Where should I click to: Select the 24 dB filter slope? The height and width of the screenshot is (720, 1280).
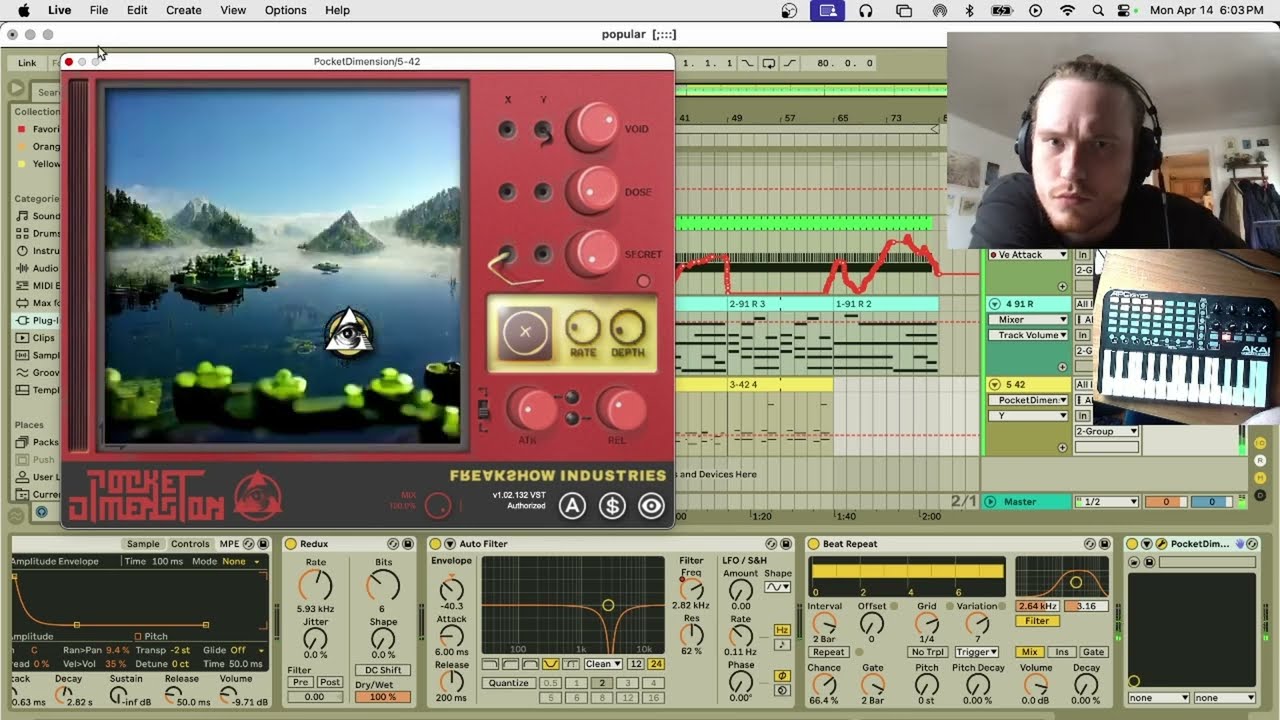pos(656,664)
